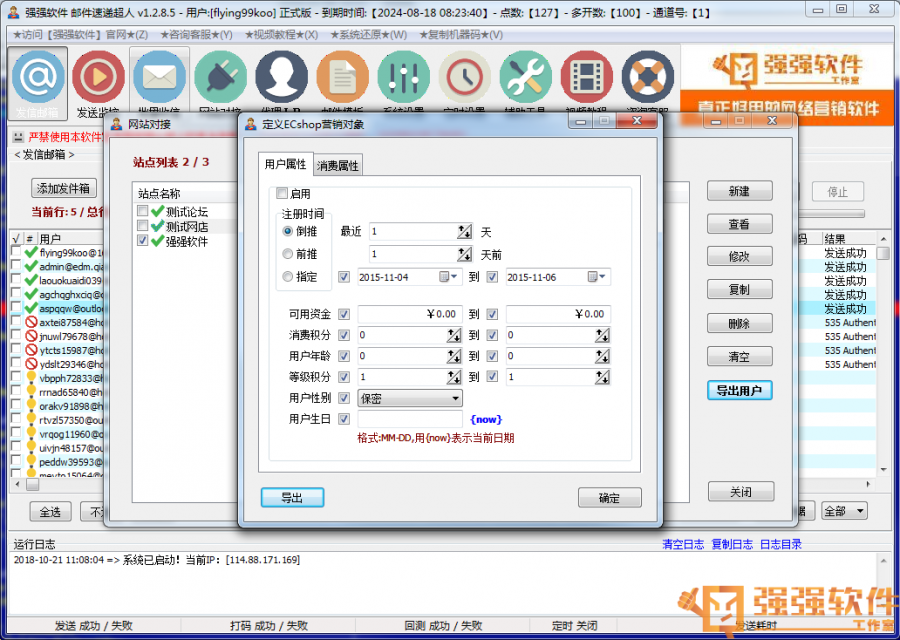Click the 复制日志 link
Viewport: 900px width, 640px height.
(732, 544)
